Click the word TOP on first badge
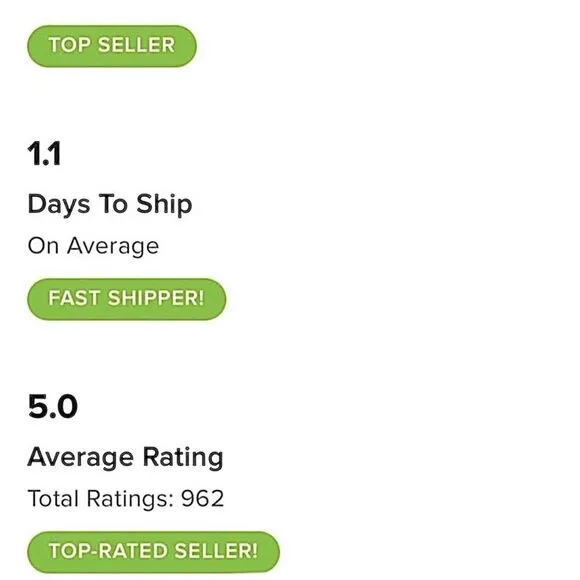580x580 pixels. tap(70, 45)
